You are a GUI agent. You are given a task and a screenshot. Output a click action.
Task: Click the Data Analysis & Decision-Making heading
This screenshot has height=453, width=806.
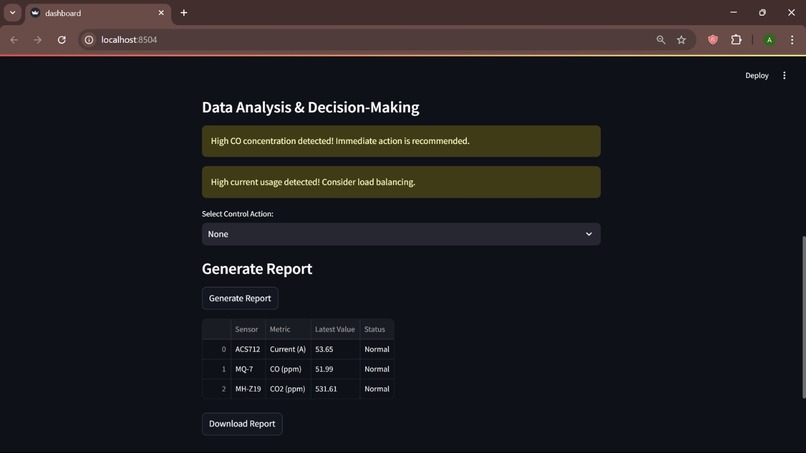310,107
